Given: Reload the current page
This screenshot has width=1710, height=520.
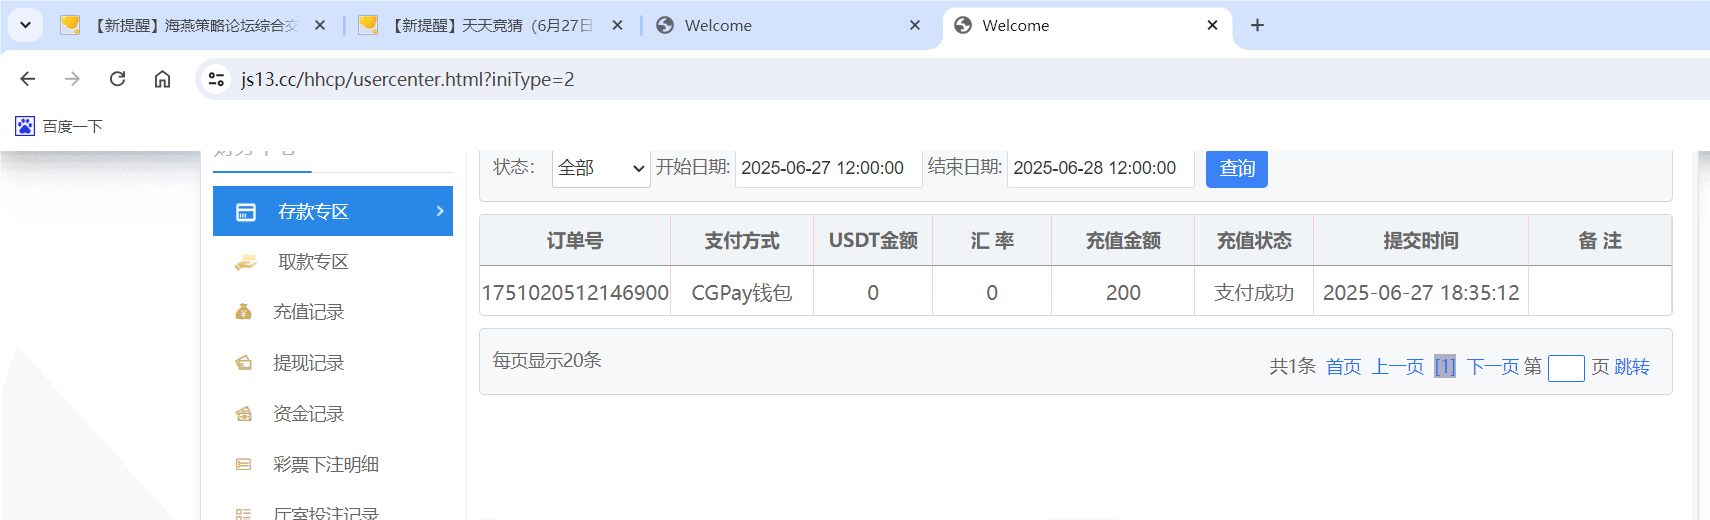Looking at the screenshot, I should 117,79.
